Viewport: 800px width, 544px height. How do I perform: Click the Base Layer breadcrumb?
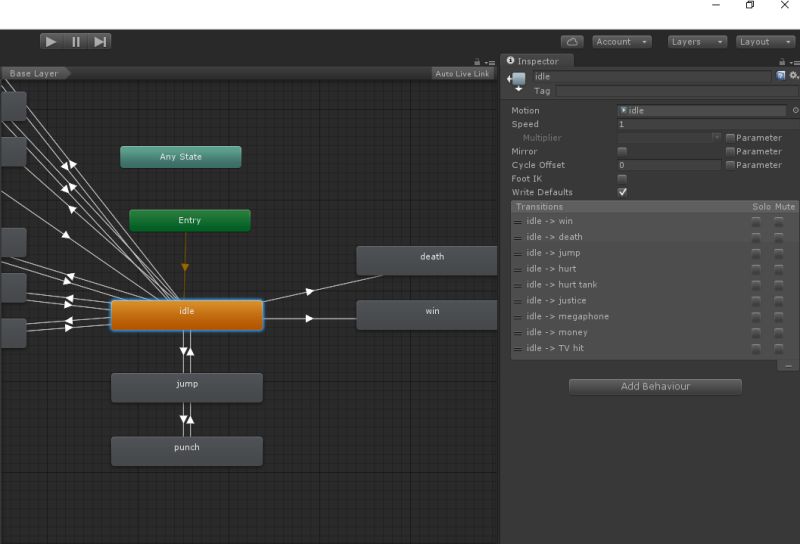point(35,73)
